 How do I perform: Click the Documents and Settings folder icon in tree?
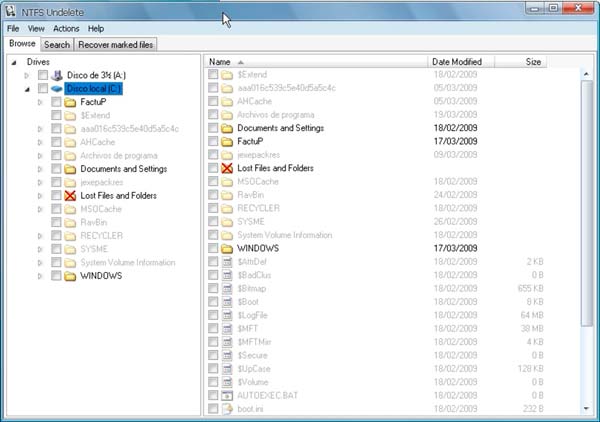point(70,169)
